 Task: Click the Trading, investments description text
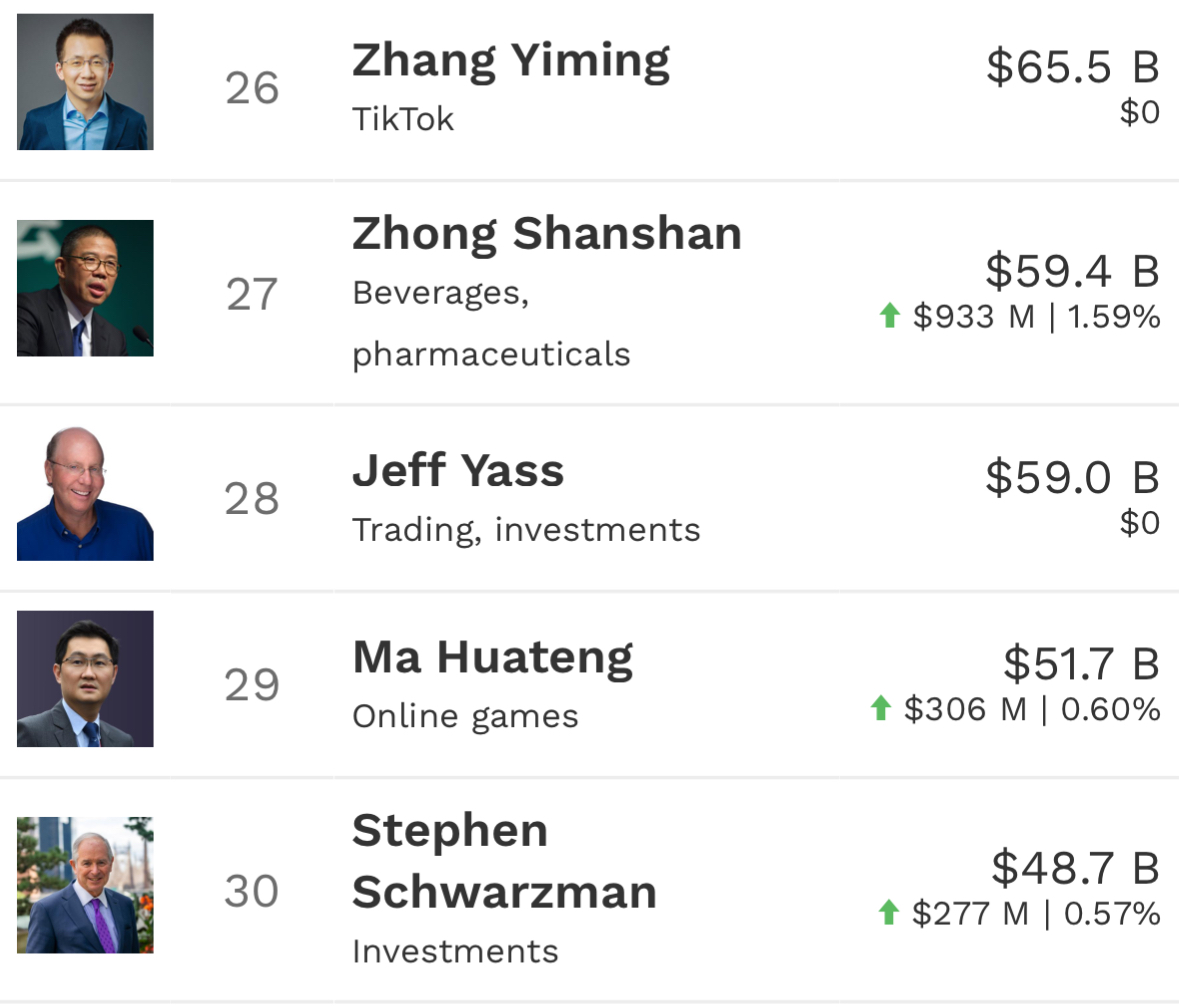pos(526,530)
